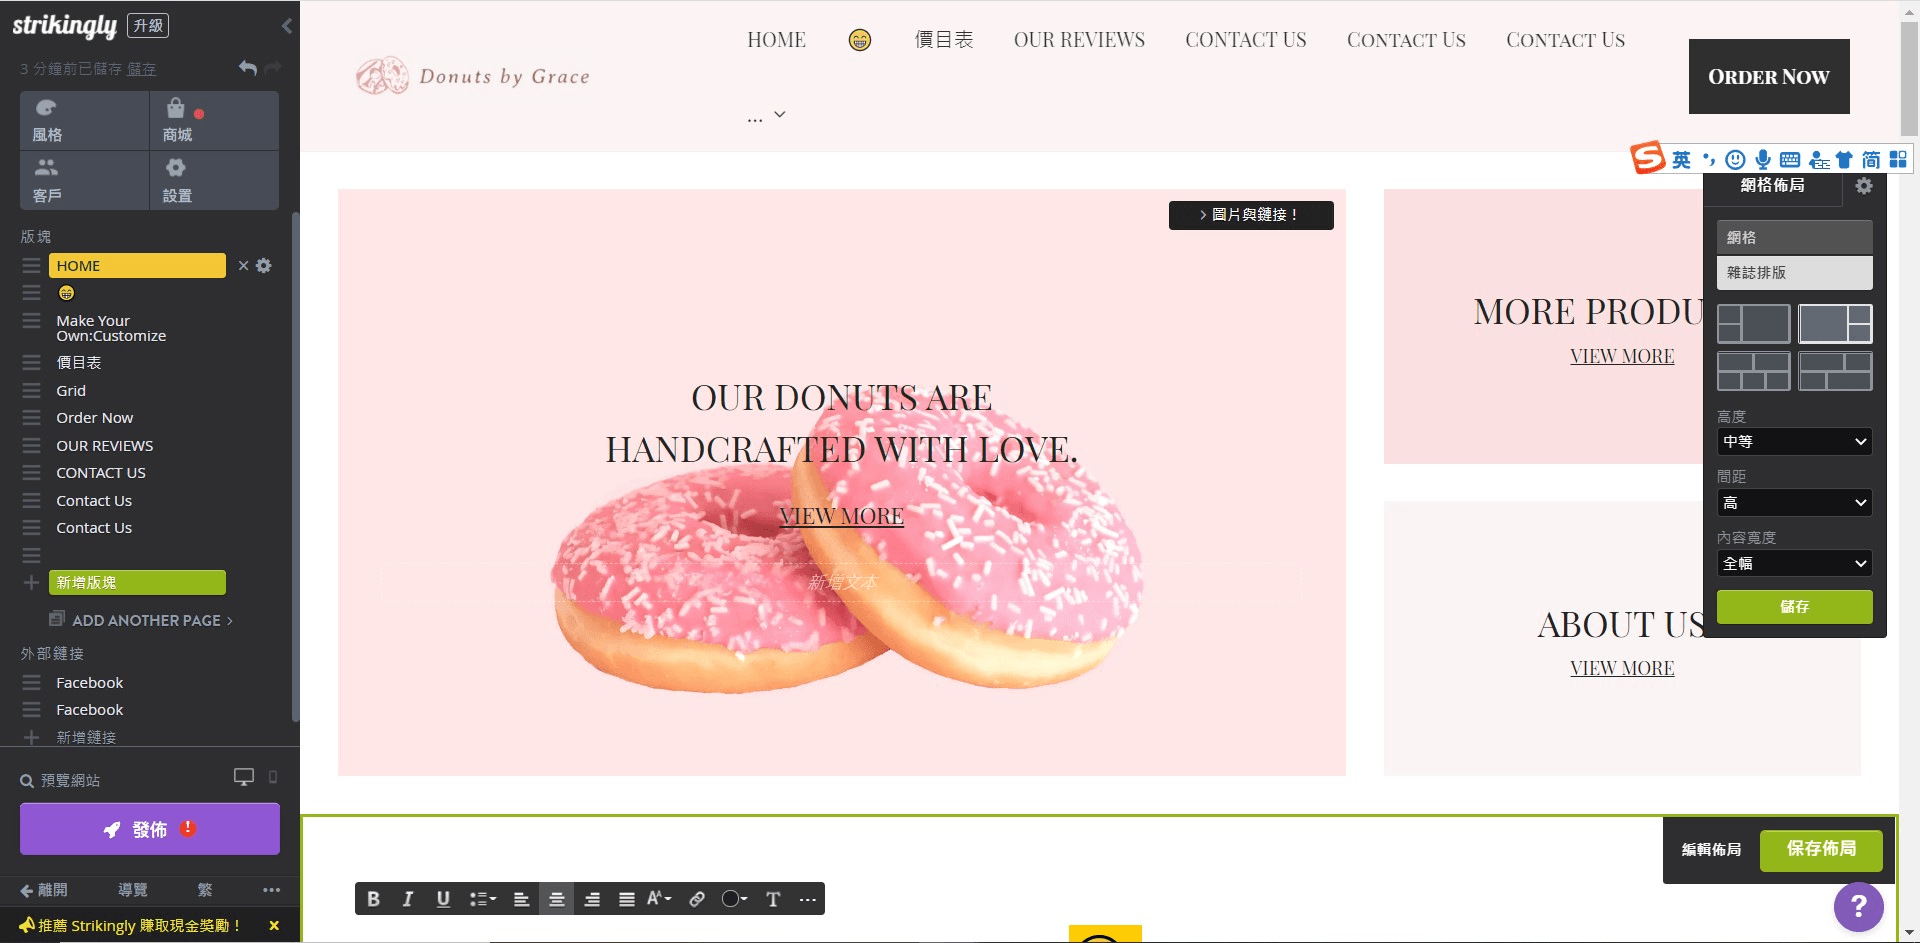Choose the first grid layout thumbnail
The image size is (1920, 943).
click(x=1753, y=324)
